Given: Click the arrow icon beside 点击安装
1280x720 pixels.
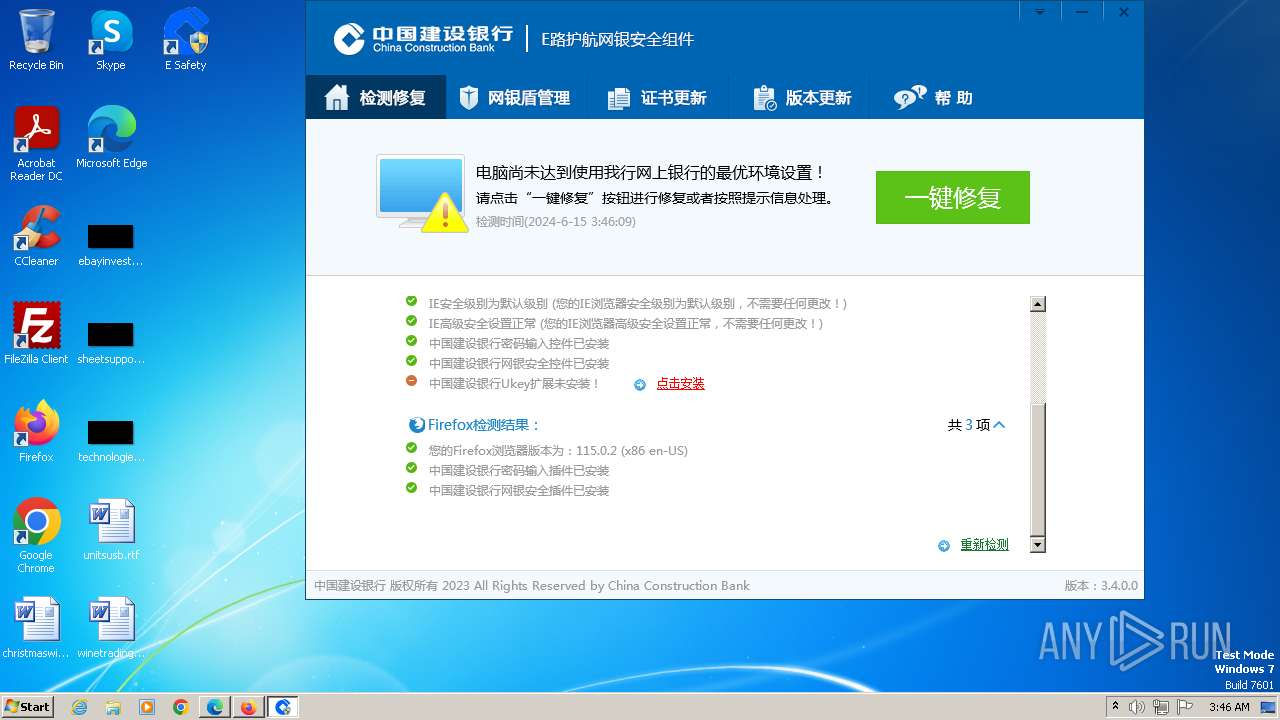Looking at the screenshot, I should [640, 385].
